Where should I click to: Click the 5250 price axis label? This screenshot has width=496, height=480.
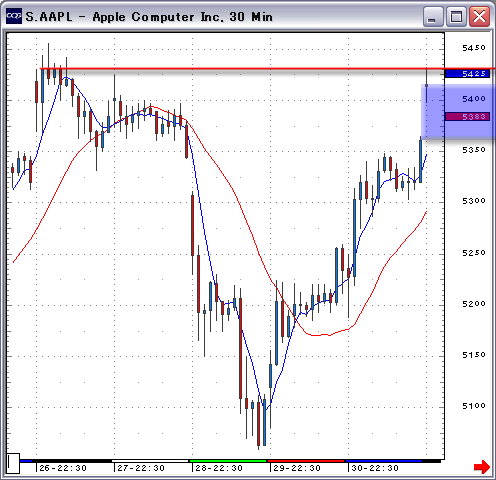point(474,253)
